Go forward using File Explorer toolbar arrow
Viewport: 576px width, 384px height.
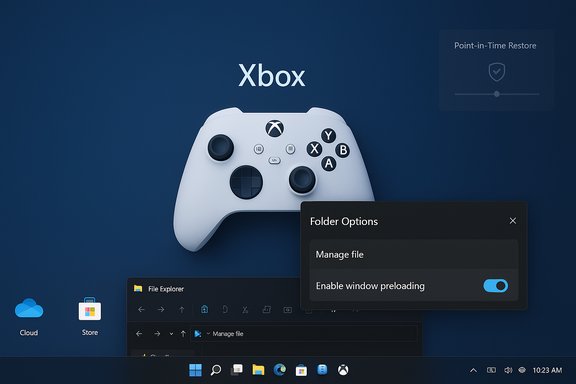[161, 310]
